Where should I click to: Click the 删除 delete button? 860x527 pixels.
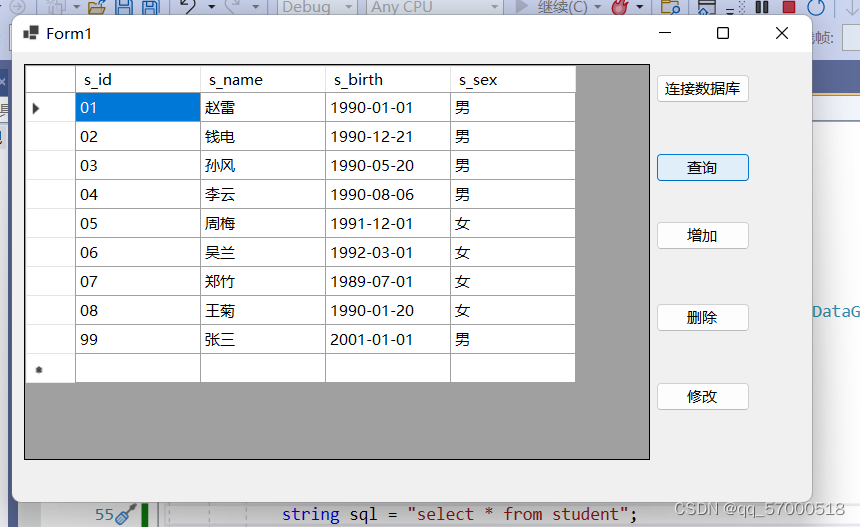(x=703, y=318)
